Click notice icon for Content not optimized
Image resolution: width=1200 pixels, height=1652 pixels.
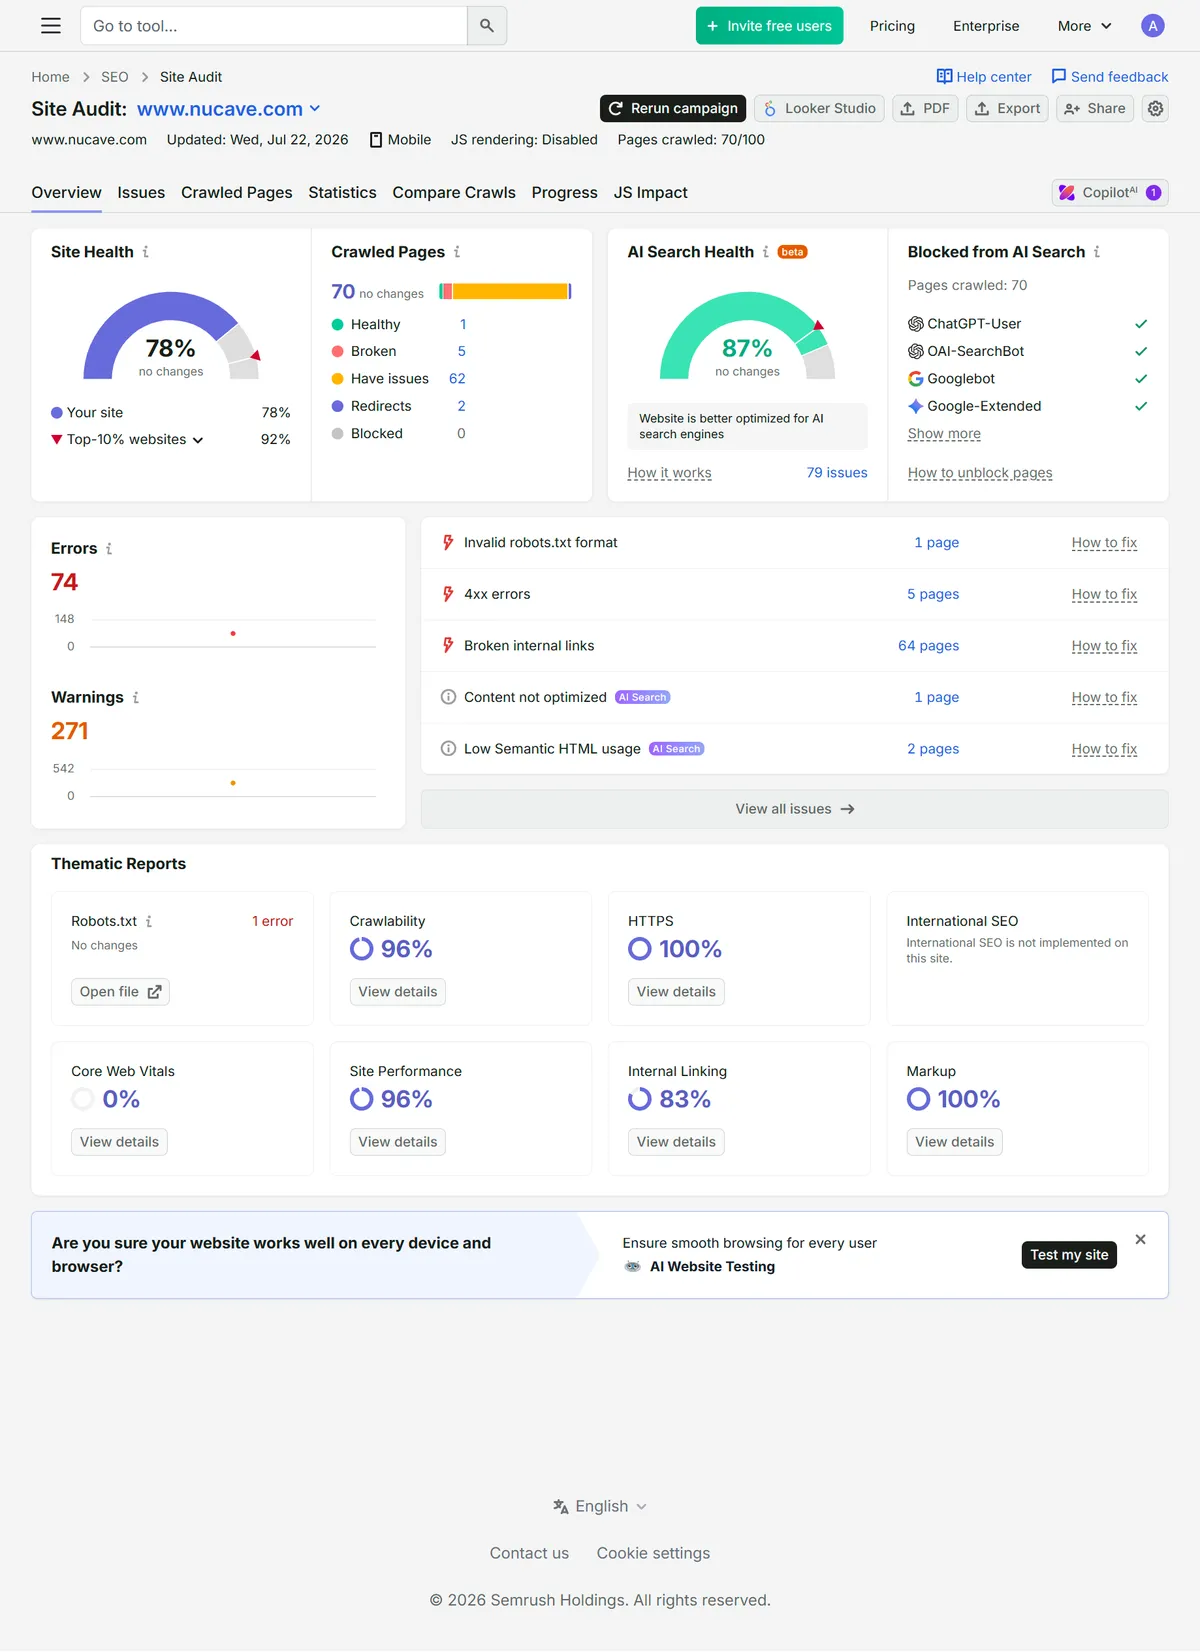[448, 697]
